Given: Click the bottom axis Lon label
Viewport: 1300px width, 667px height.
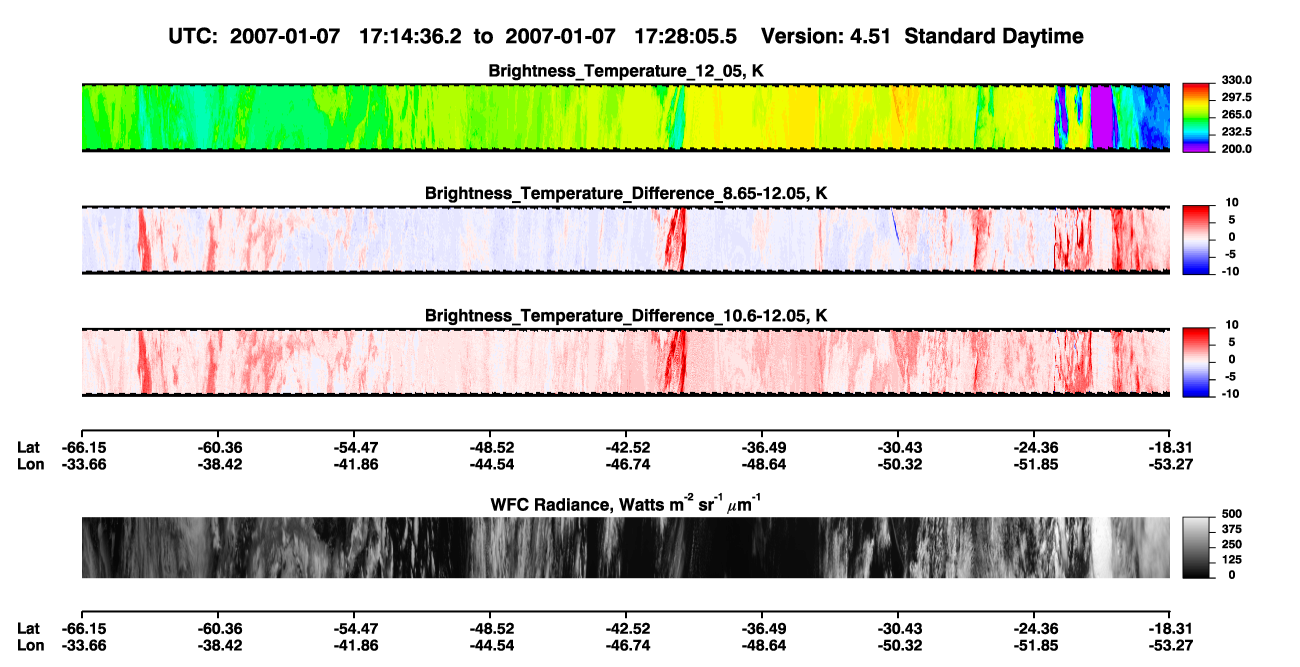Looking at the screenshot, I should tap(30, 645).
